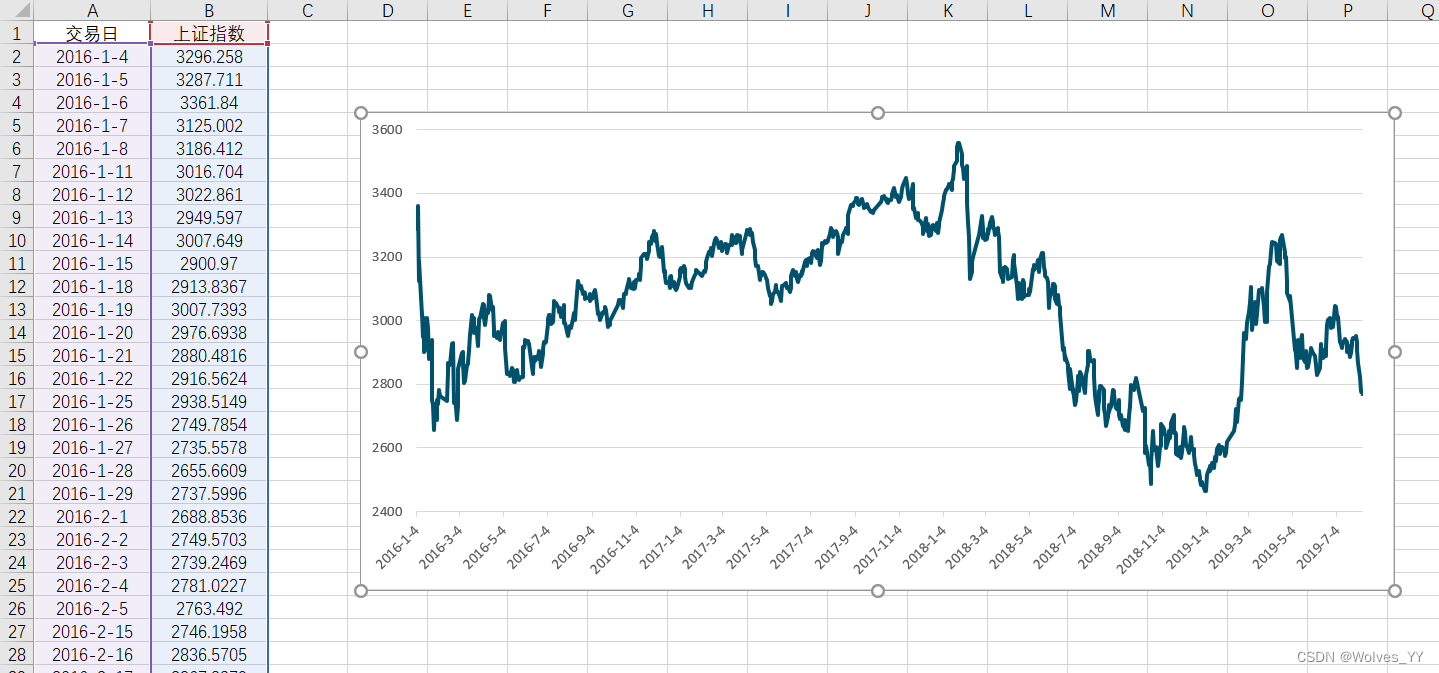Select column A header
The image size is (1439, 673).
[92, 10]
